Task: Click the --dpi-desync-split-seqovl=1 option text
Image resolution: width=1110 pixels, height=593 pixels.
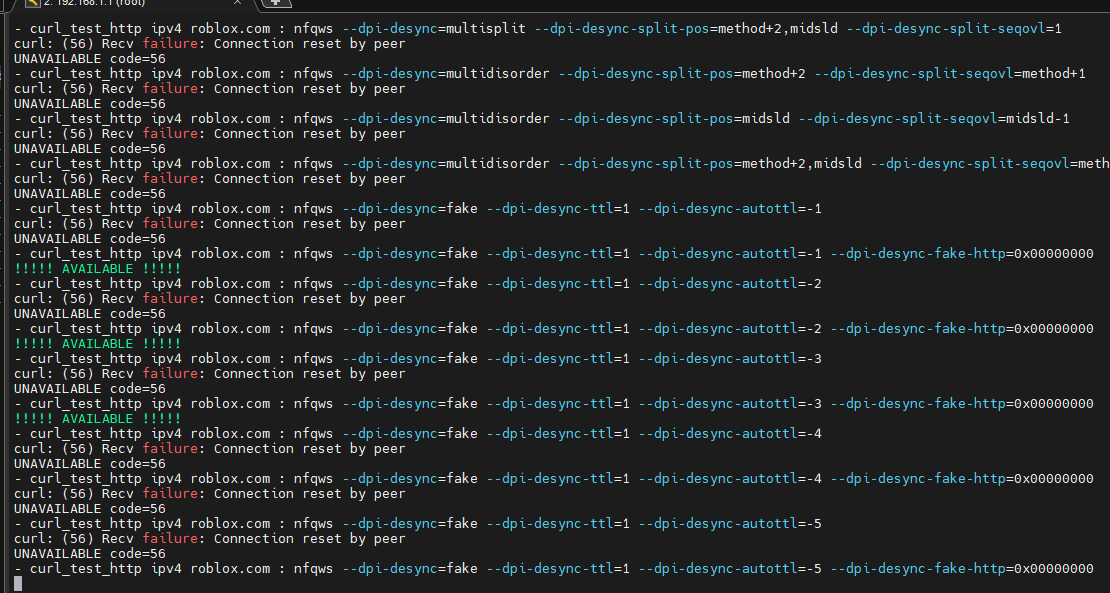Action: pyautogui.click(x=954, y=28)
